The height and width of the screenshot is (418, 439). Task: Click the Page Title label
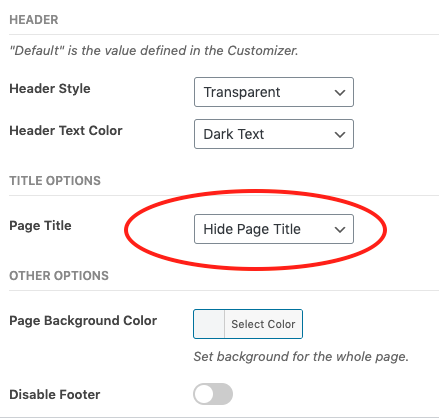coord(40,226)
